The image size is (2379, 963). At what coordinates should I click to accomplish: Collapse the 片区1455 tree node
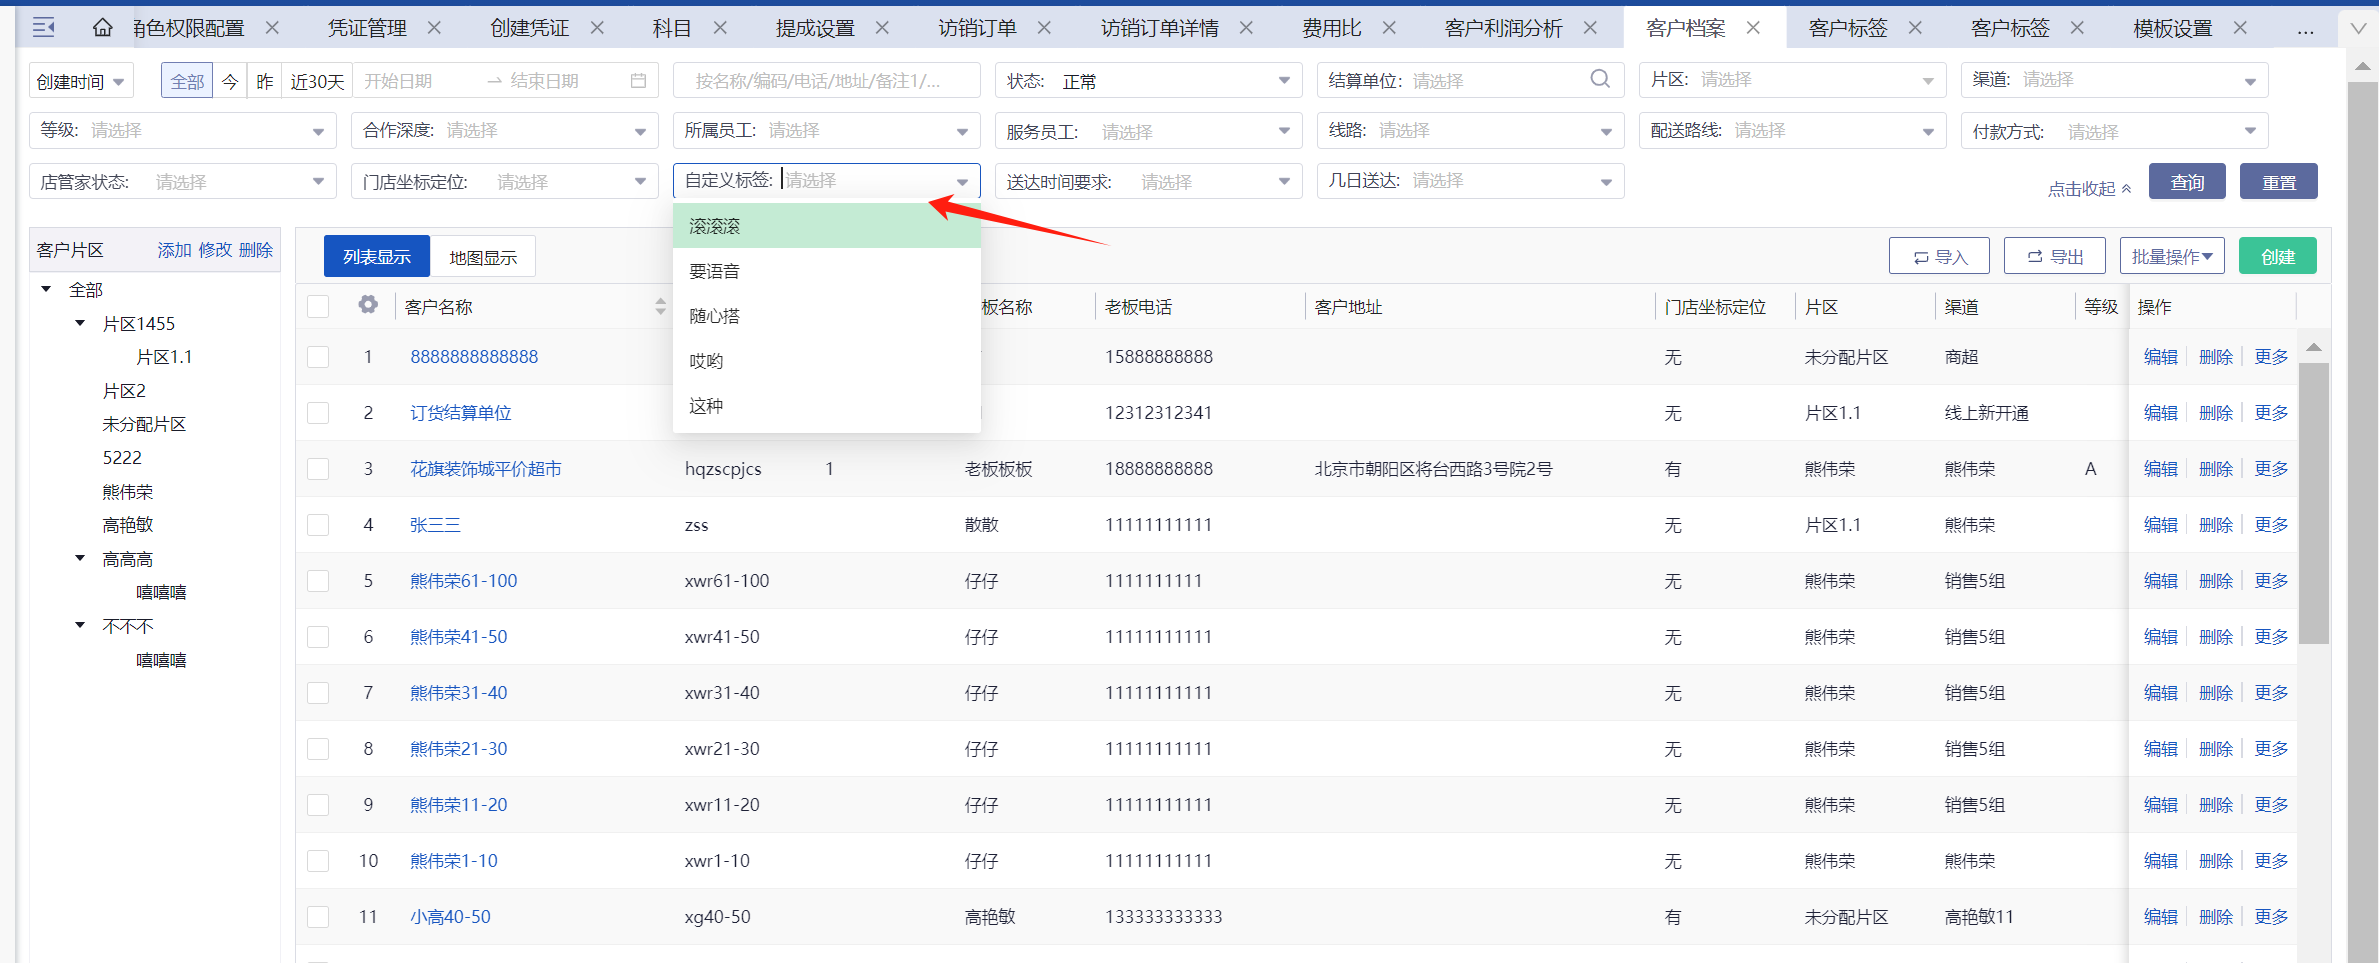click(81, 323)
